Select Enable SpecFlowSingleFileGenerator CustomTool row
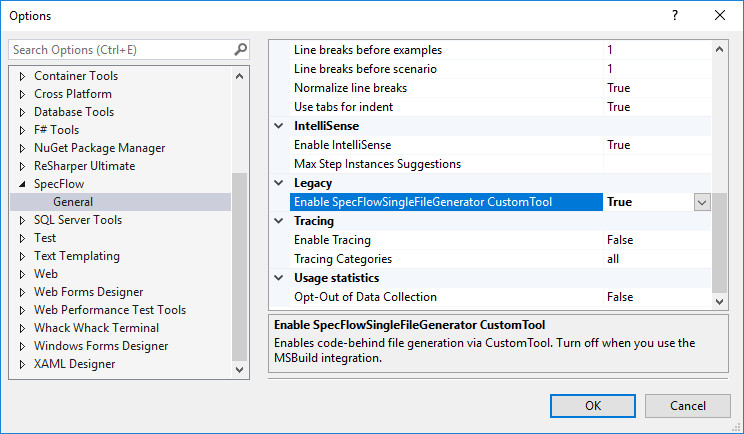This screenshot has height=434, width=744. point(446,202)
